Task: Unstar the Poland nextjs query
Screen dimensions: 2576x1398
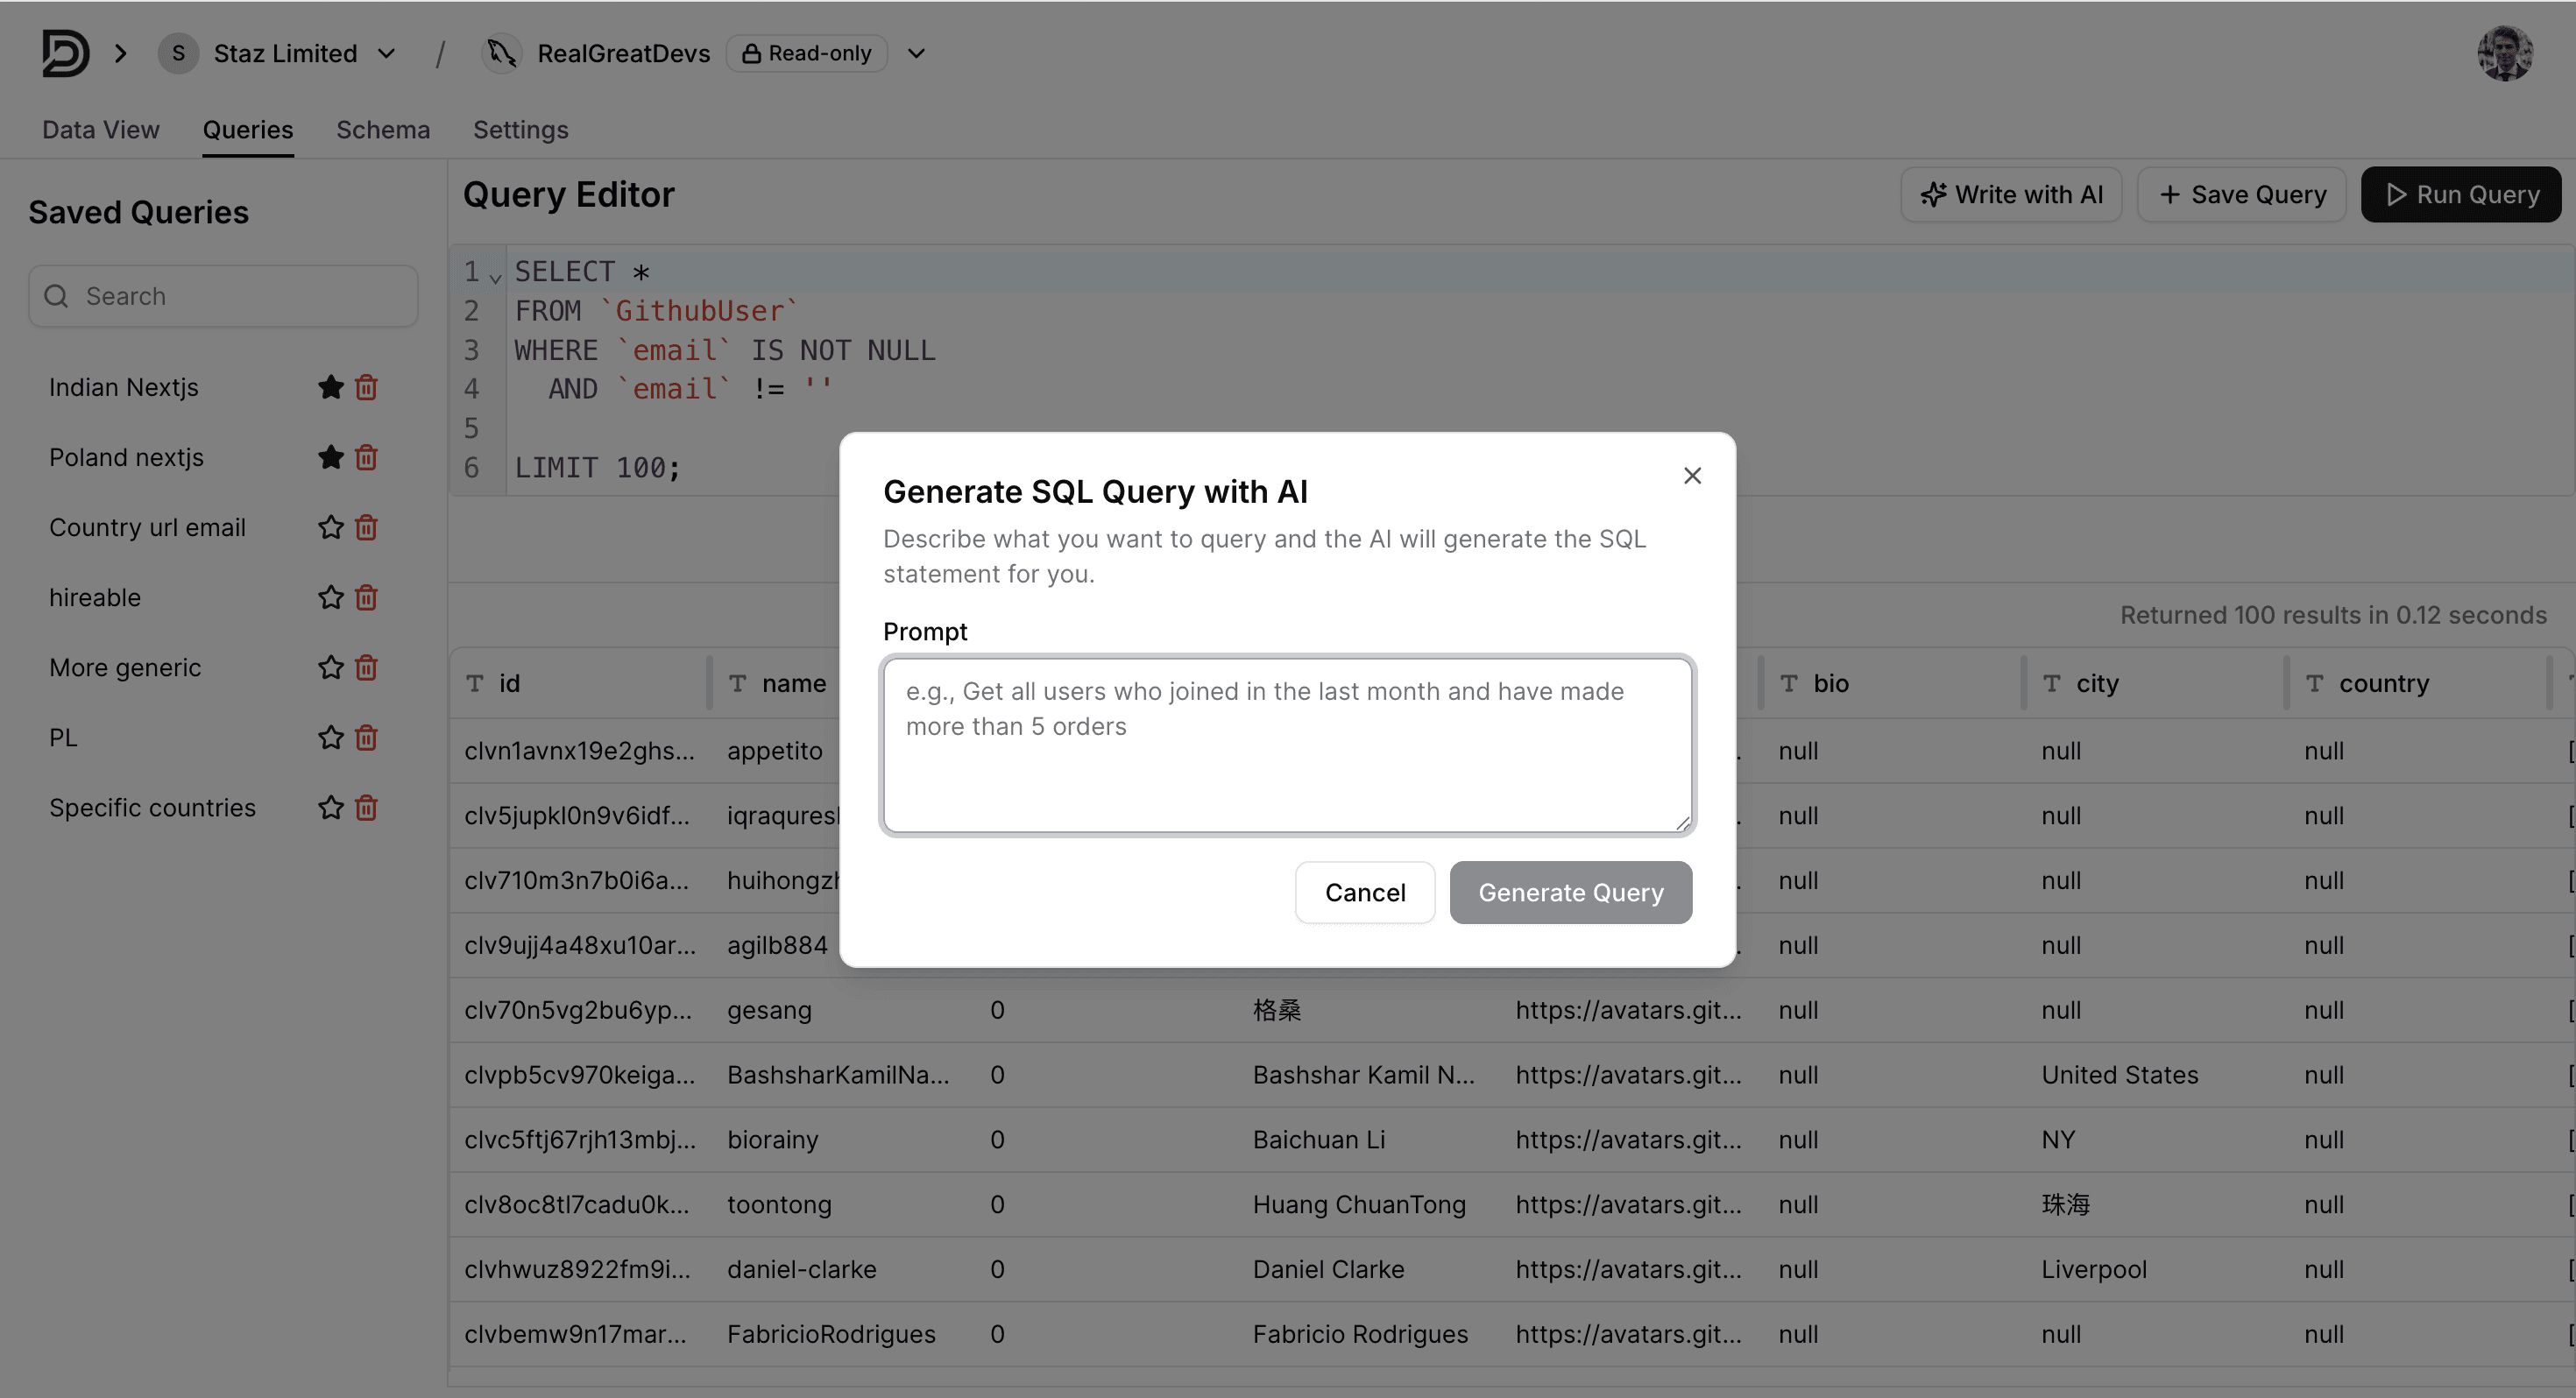Action: (x=331, y=457)
